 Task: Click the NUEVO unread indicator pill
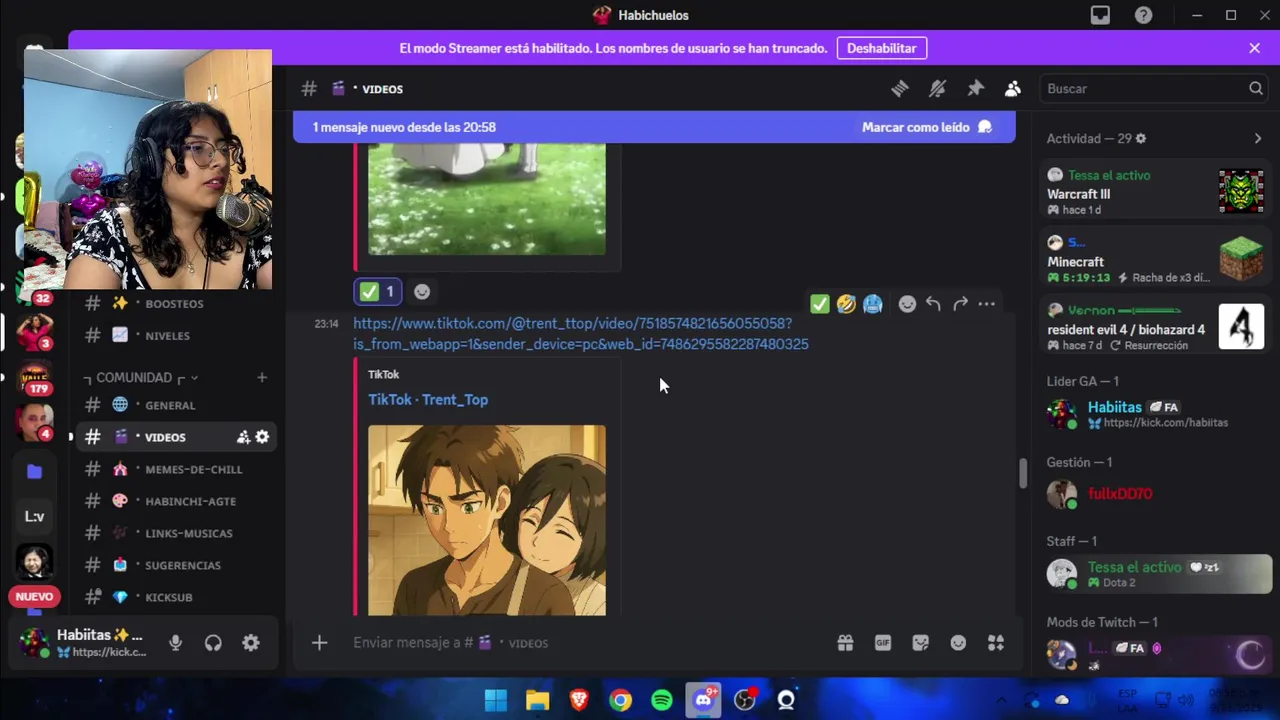pos(34,597)
